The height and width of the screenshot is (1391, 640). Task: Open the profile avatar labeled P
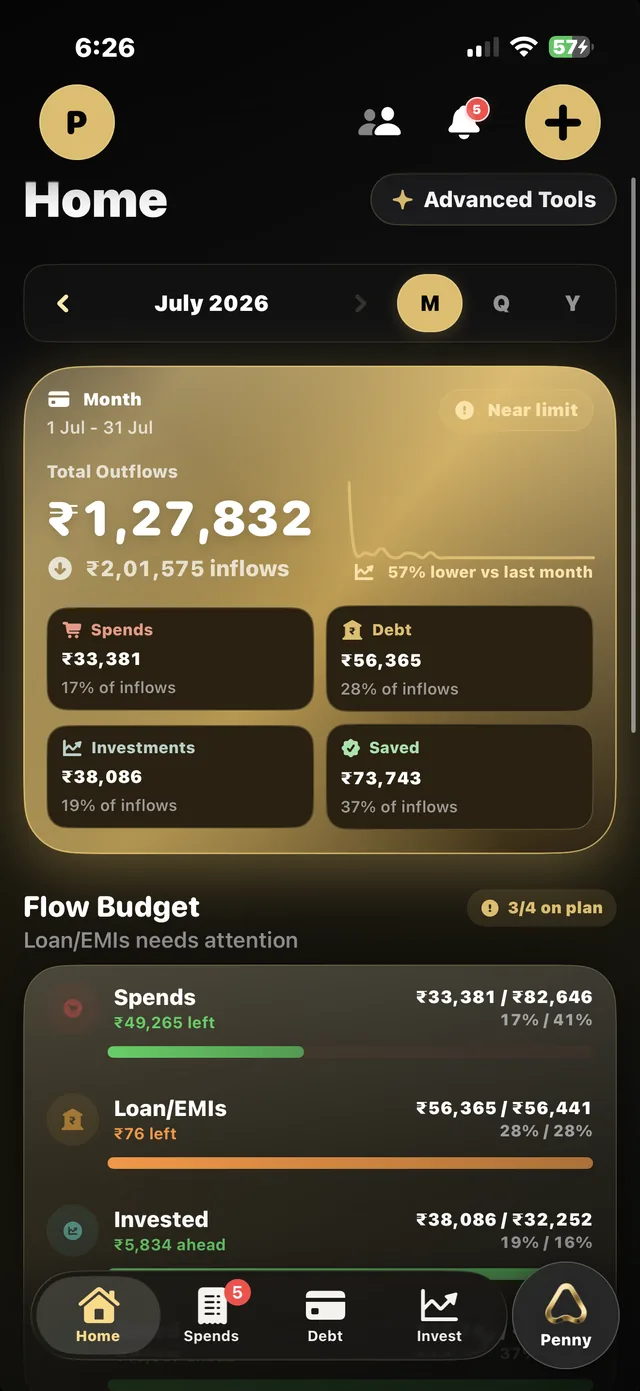[77, 123]
